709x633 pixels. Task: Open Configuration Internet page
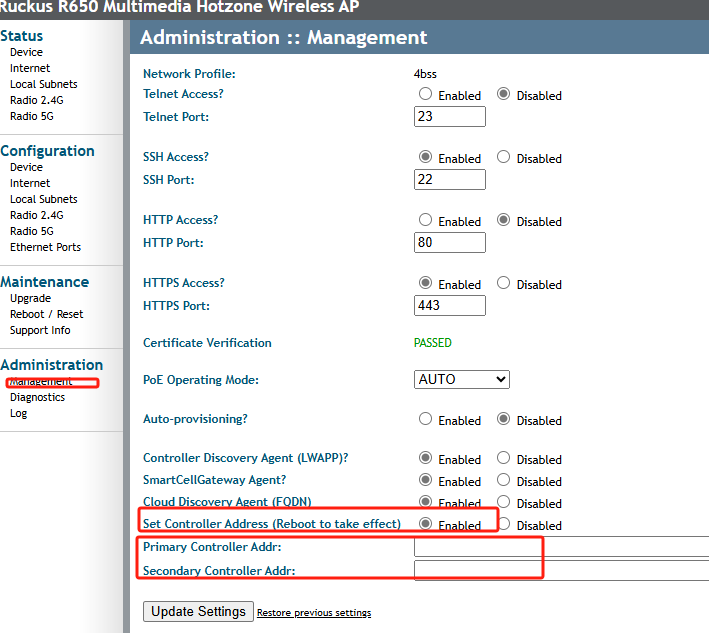(x=30, y=183)
